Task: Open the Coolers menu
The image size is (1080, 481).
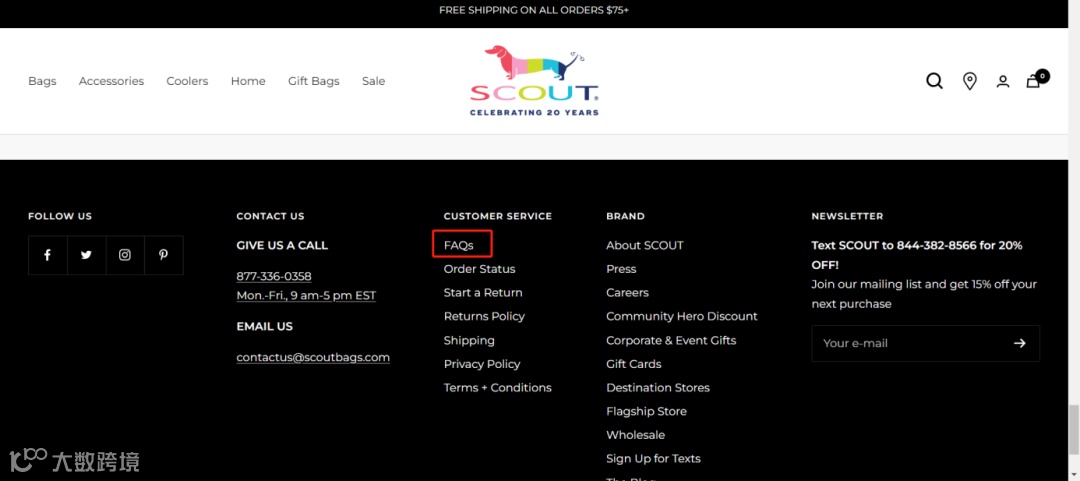Action: pyautogui.click(x=187, y=81)
